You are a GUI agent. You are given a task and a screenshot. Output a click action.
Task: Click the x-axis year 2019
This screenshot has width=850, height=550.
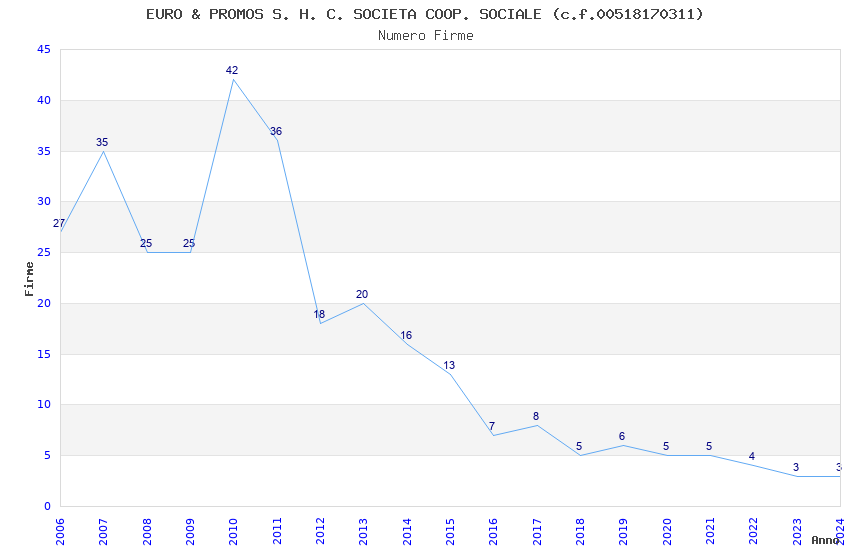[x=623, y=532]
